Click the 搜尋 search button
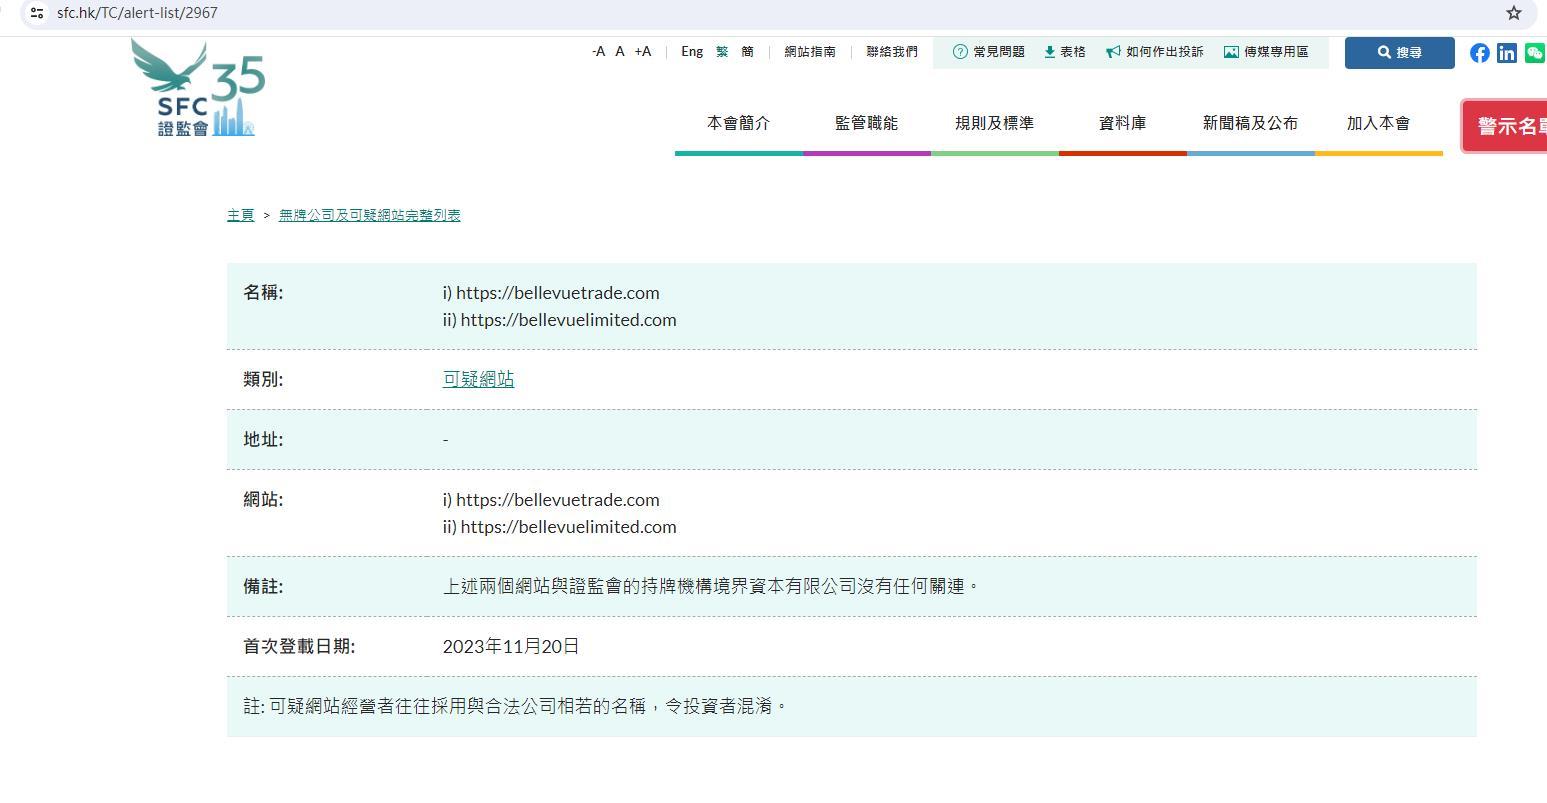The image size is (1547, 803). (x=1399, y=53)
